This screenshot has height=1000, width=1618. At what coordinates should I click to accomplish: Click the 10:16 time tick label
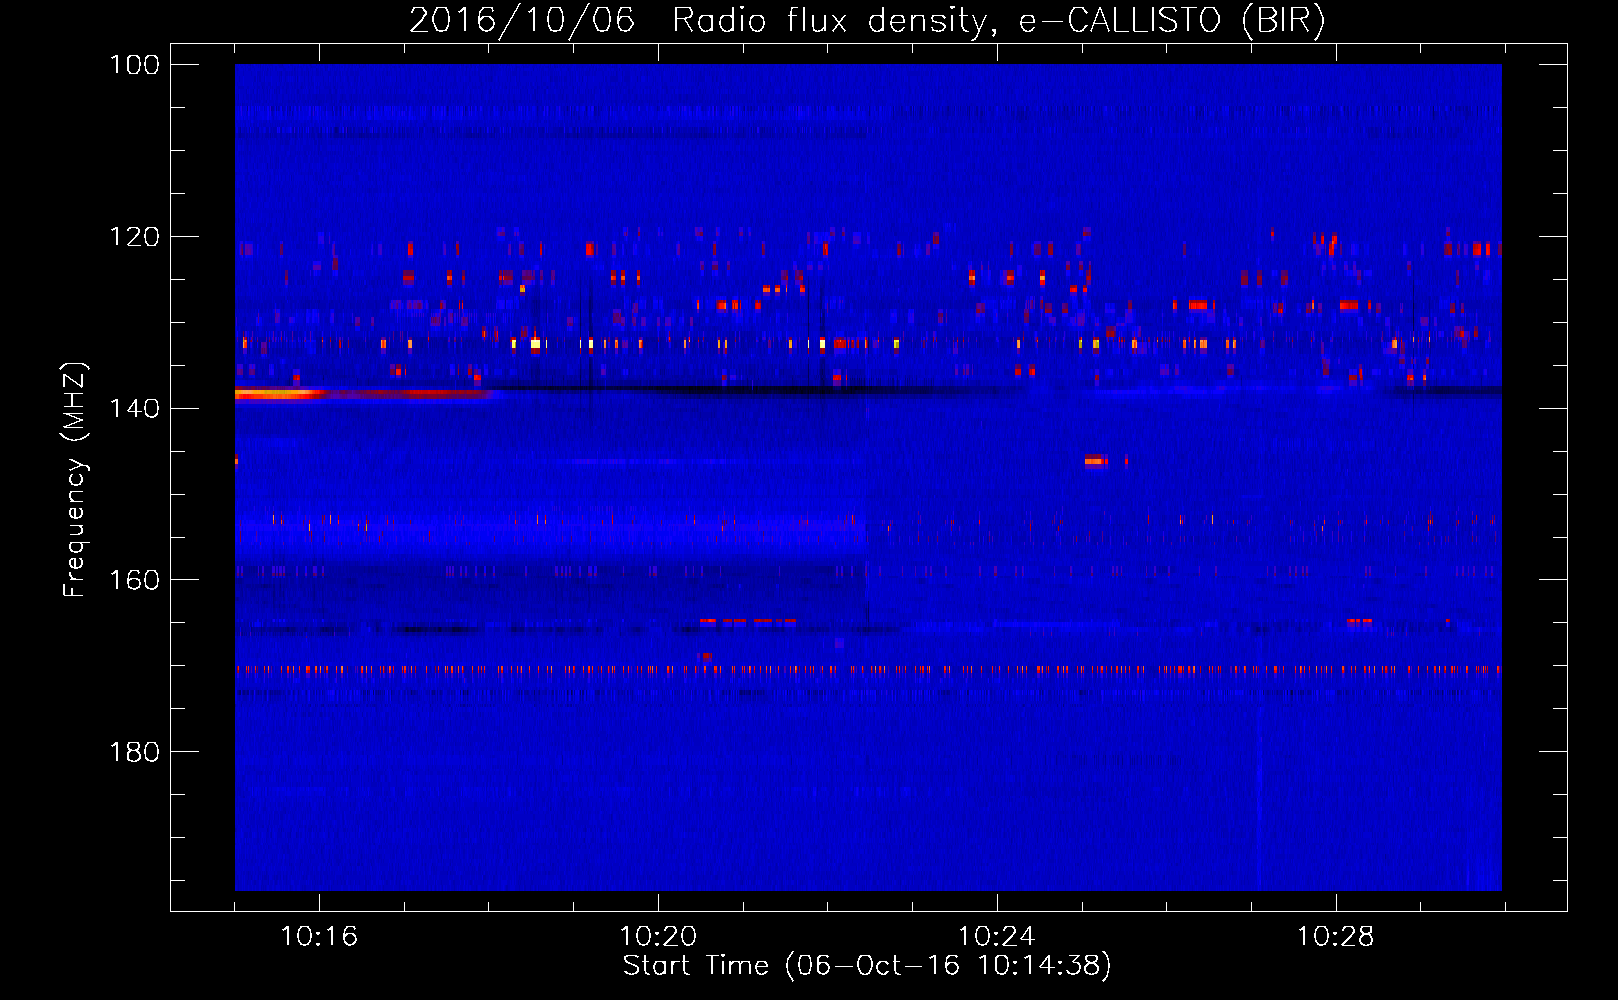(319, 937)
